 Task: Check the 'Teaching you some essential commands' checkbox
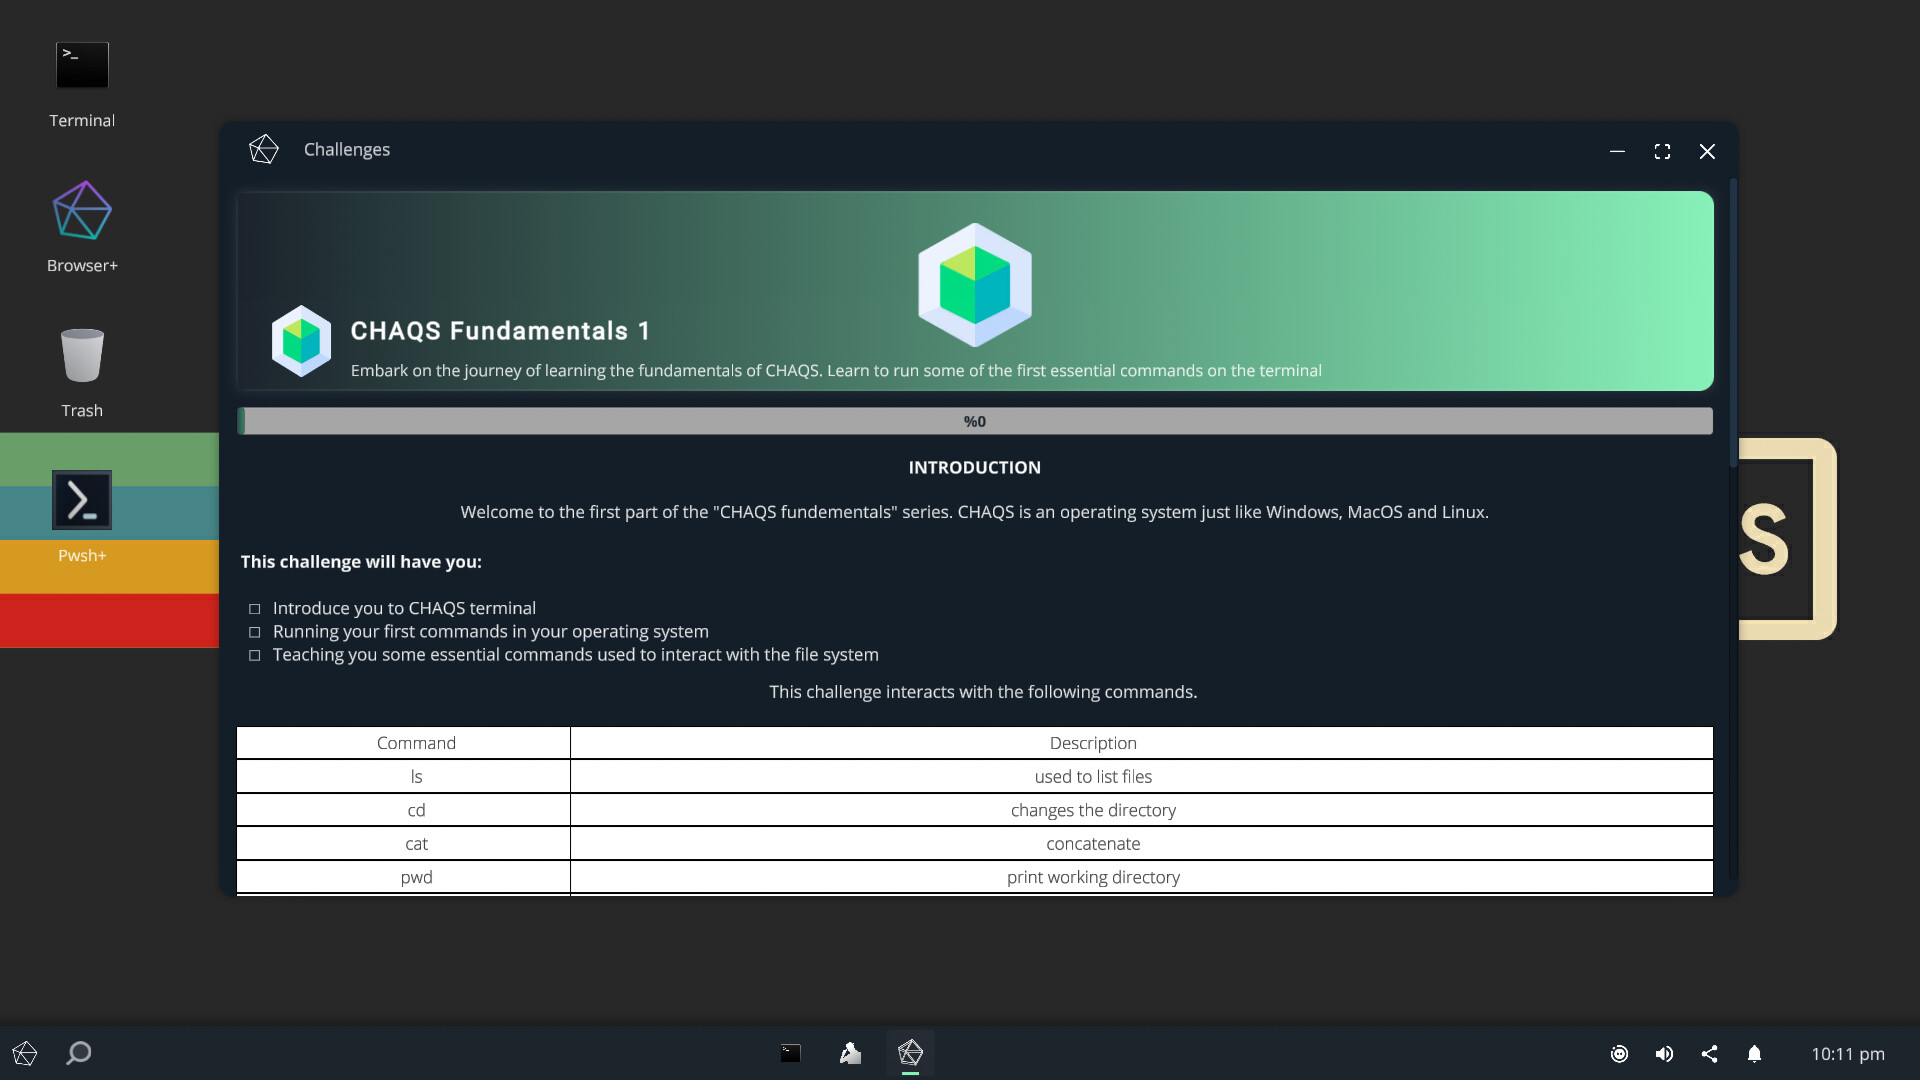pyautogui.click(x=254, y=655)
